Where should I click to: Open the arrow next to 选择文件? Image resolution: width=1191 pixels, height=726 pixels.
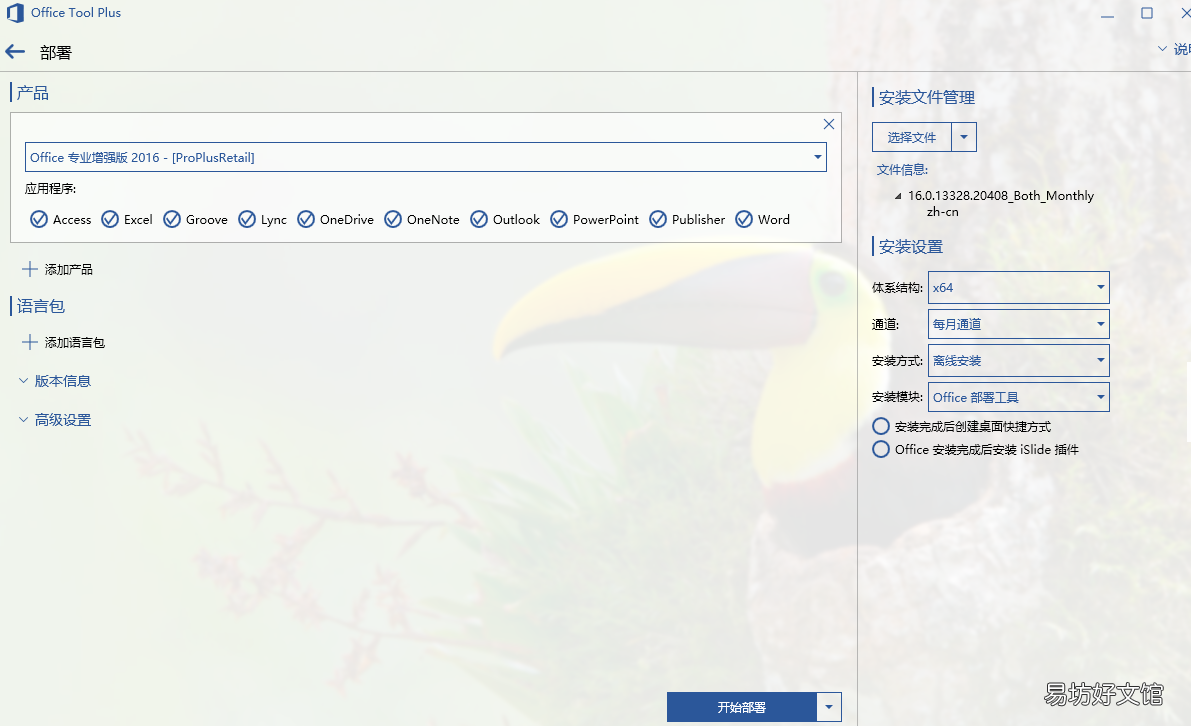click(964, 137)
